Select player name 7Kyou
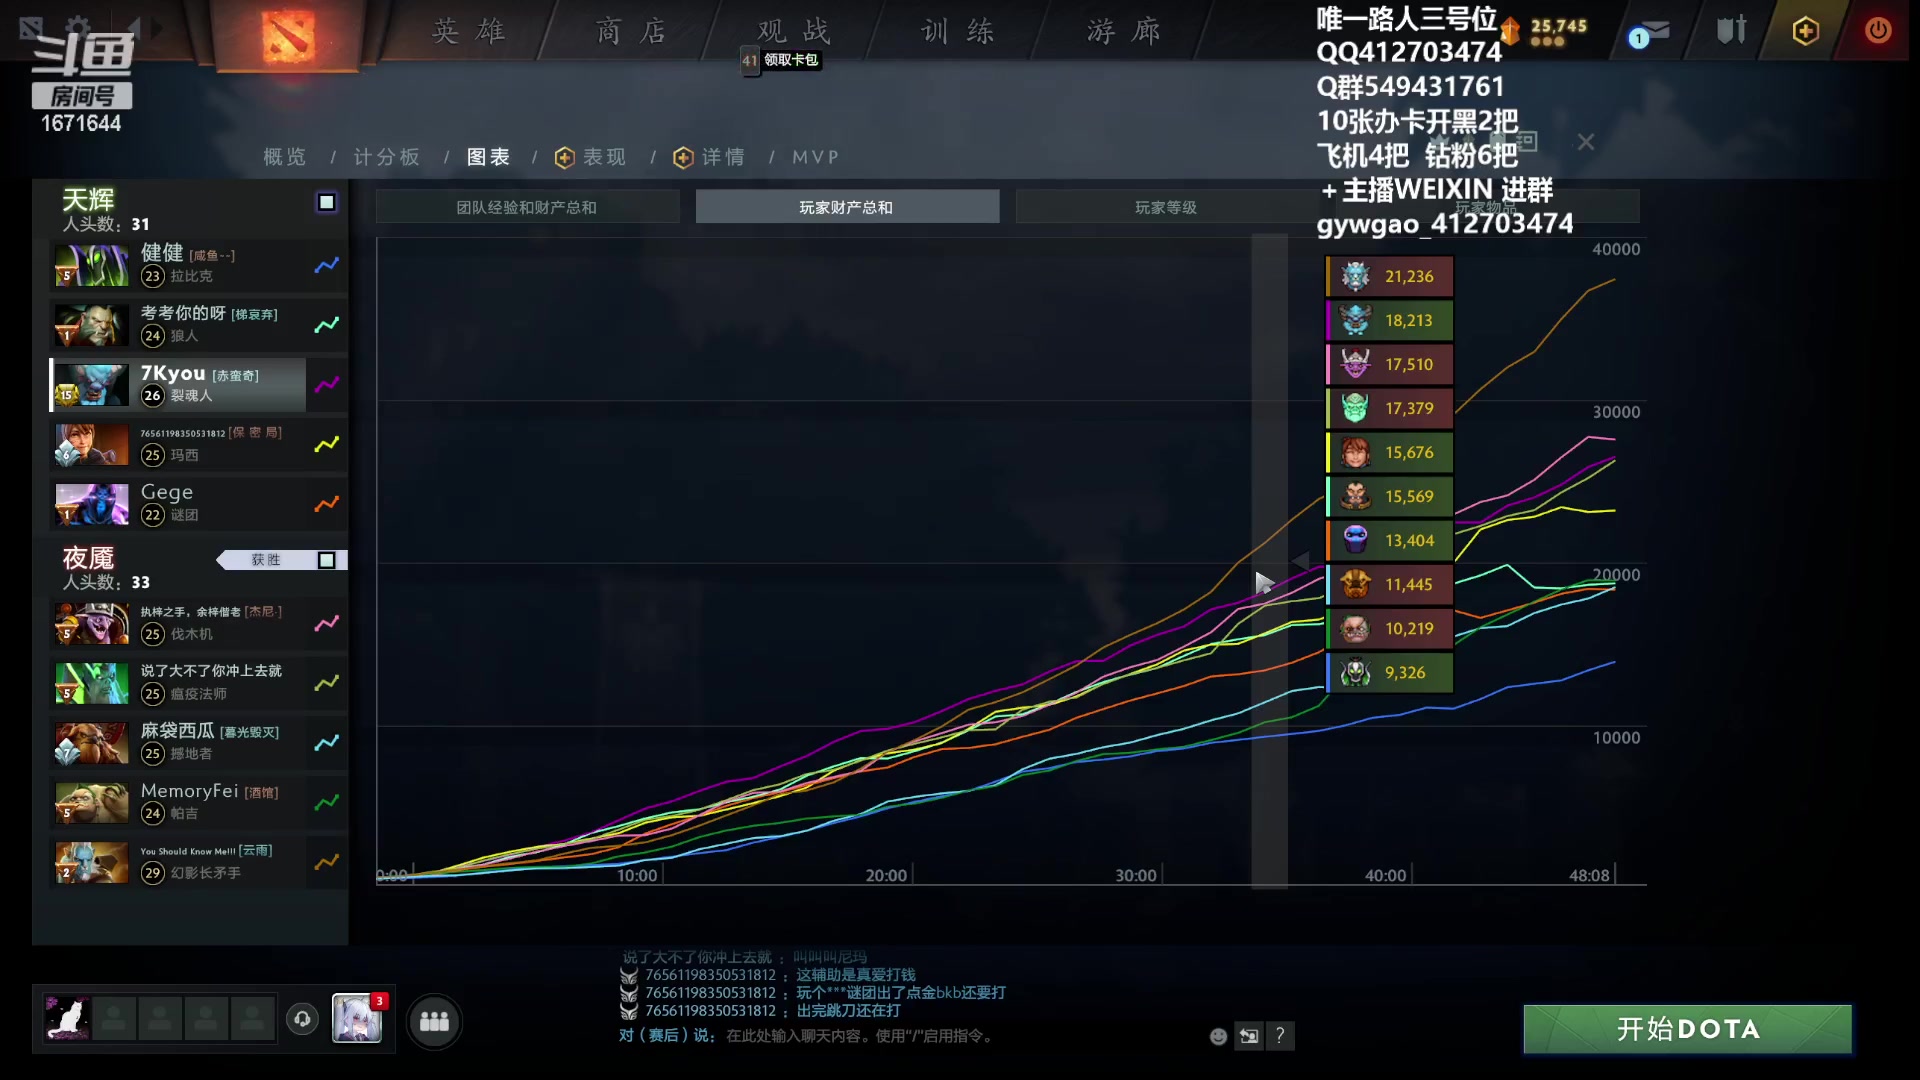 [x=173, y=373]
